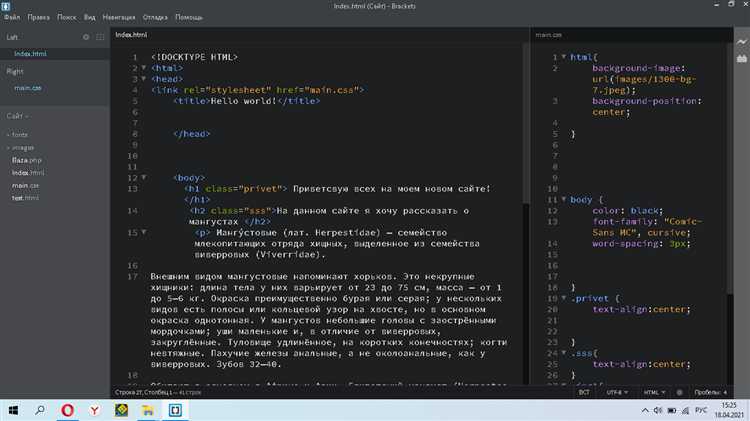Screen dimensions: 750x421
Task: Open Opera browser from the taskbar
Action: click(67, 410)
